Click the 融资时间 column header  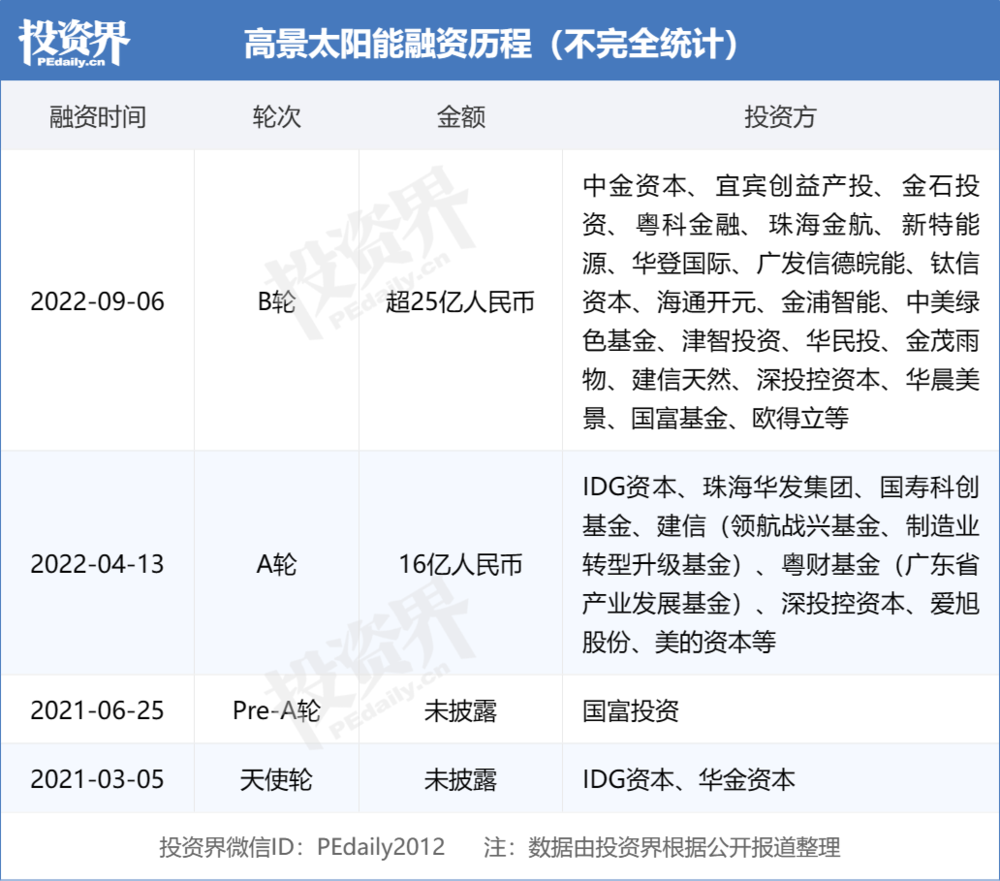coord(98,117)
